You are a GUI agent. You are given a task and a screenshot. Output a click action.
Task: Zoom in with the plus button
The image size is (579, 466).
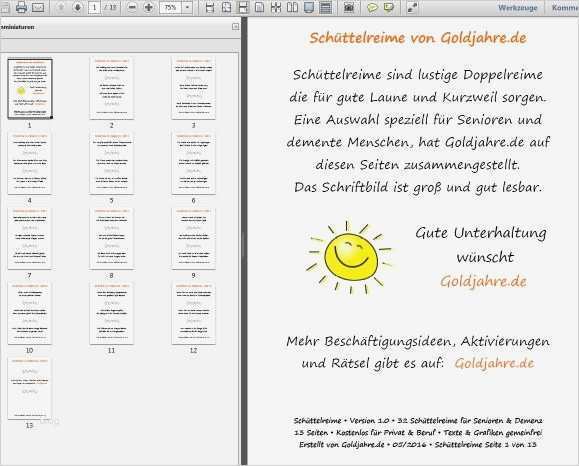coord(148,7)
